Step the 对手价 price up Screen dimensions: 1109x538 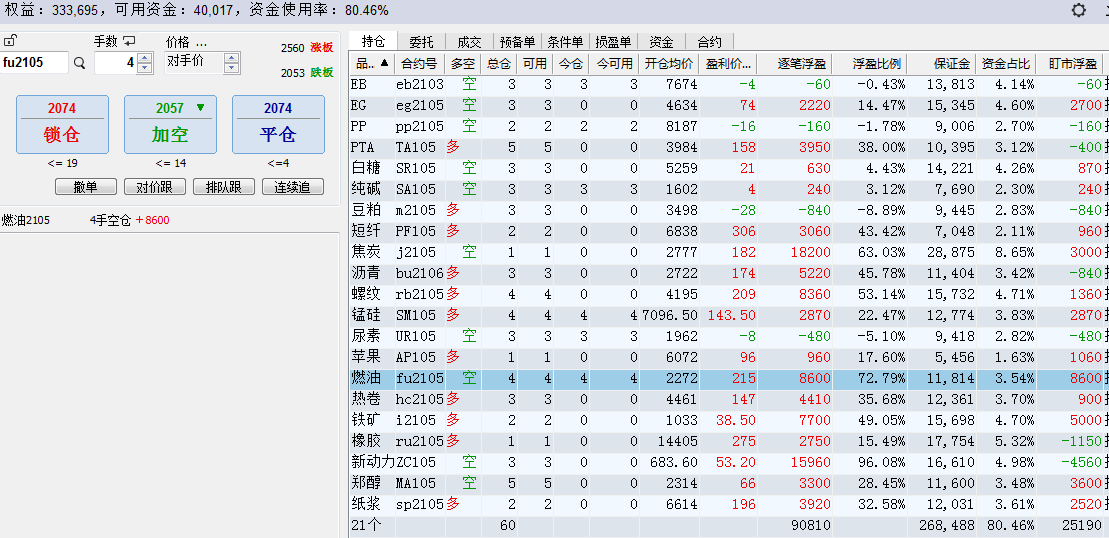[x=231, y=58]
